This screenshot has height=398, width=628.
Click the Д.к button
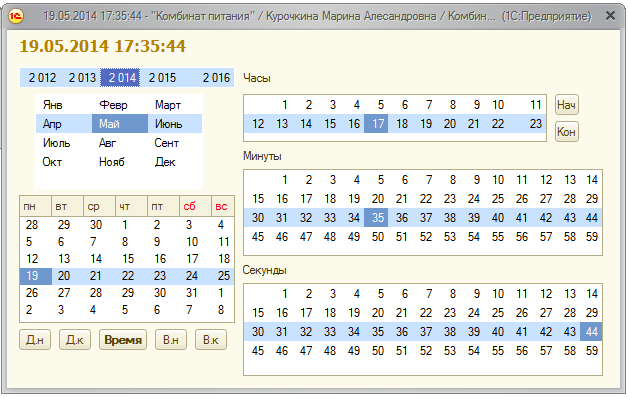75,340
